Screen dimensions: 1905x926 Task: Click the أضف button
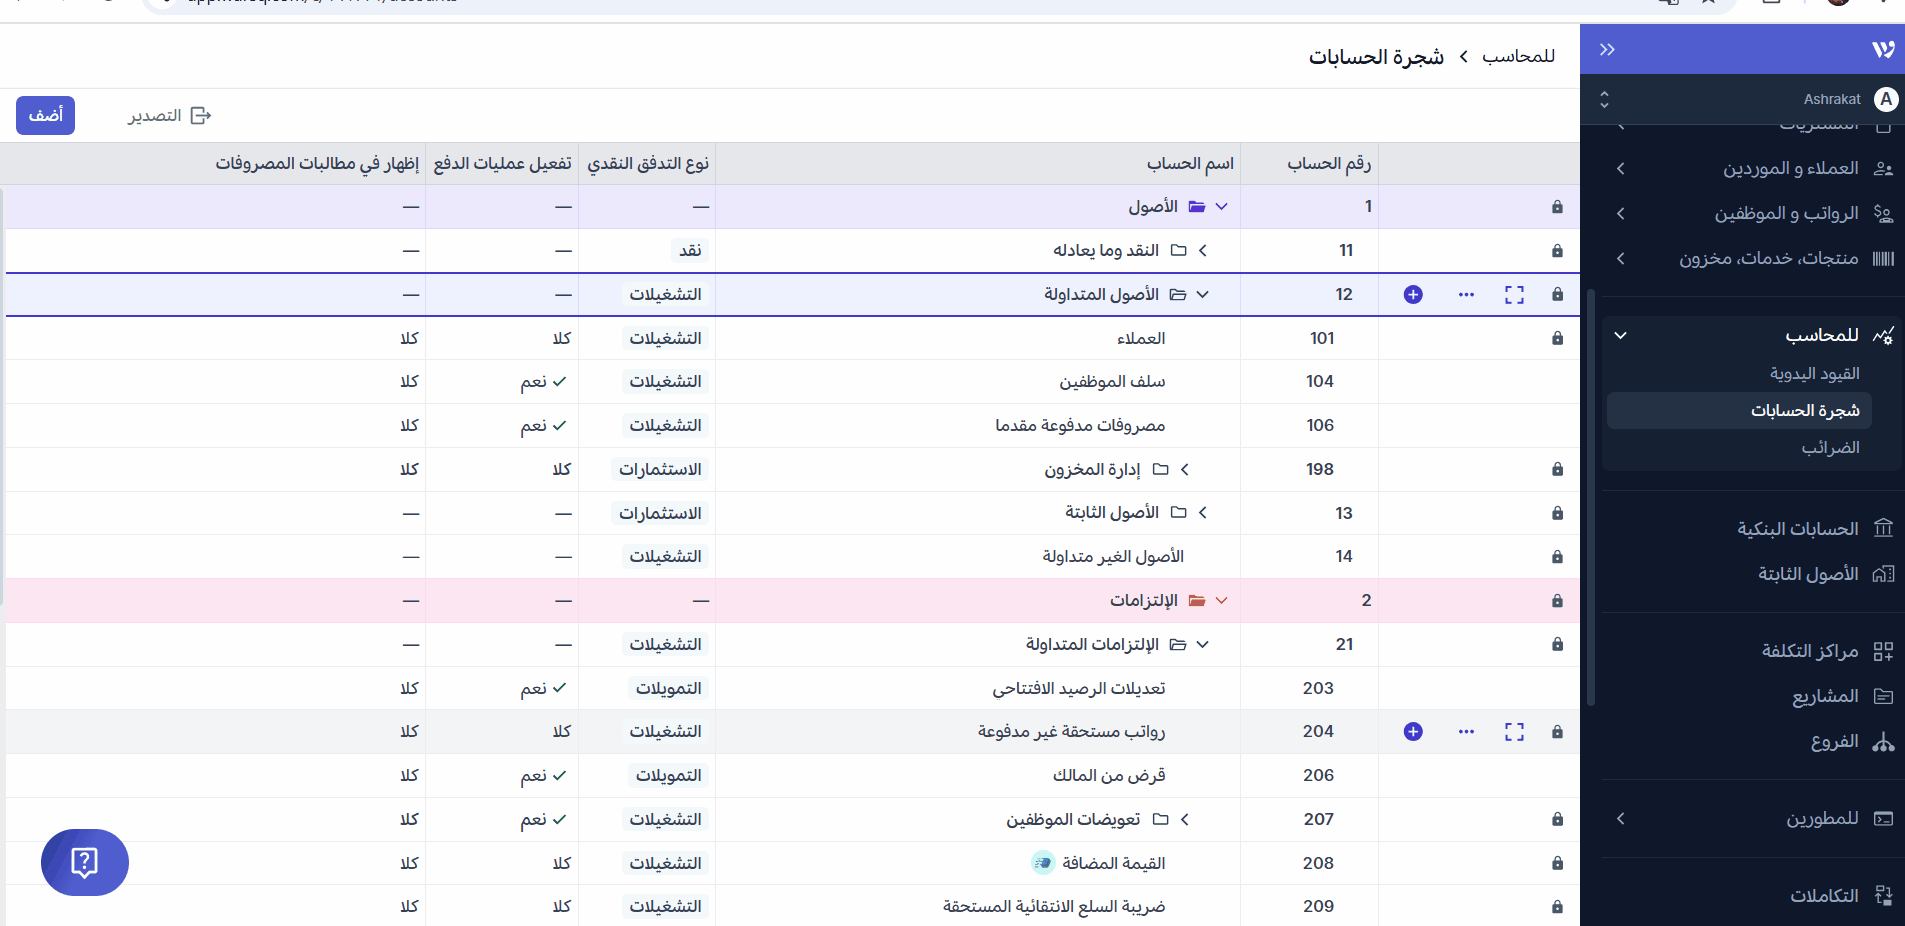45,116
